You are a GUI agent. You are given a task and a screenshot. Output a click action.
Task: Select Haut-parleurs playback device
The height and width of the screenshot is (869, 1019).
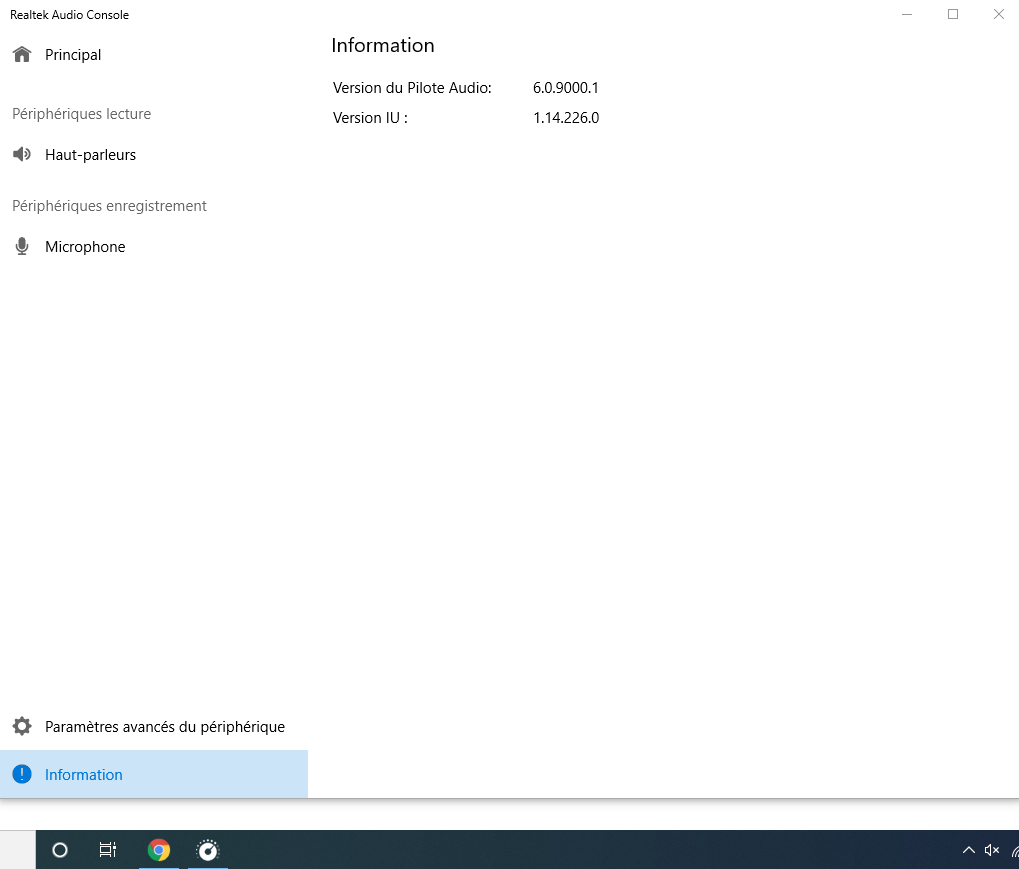153,155
